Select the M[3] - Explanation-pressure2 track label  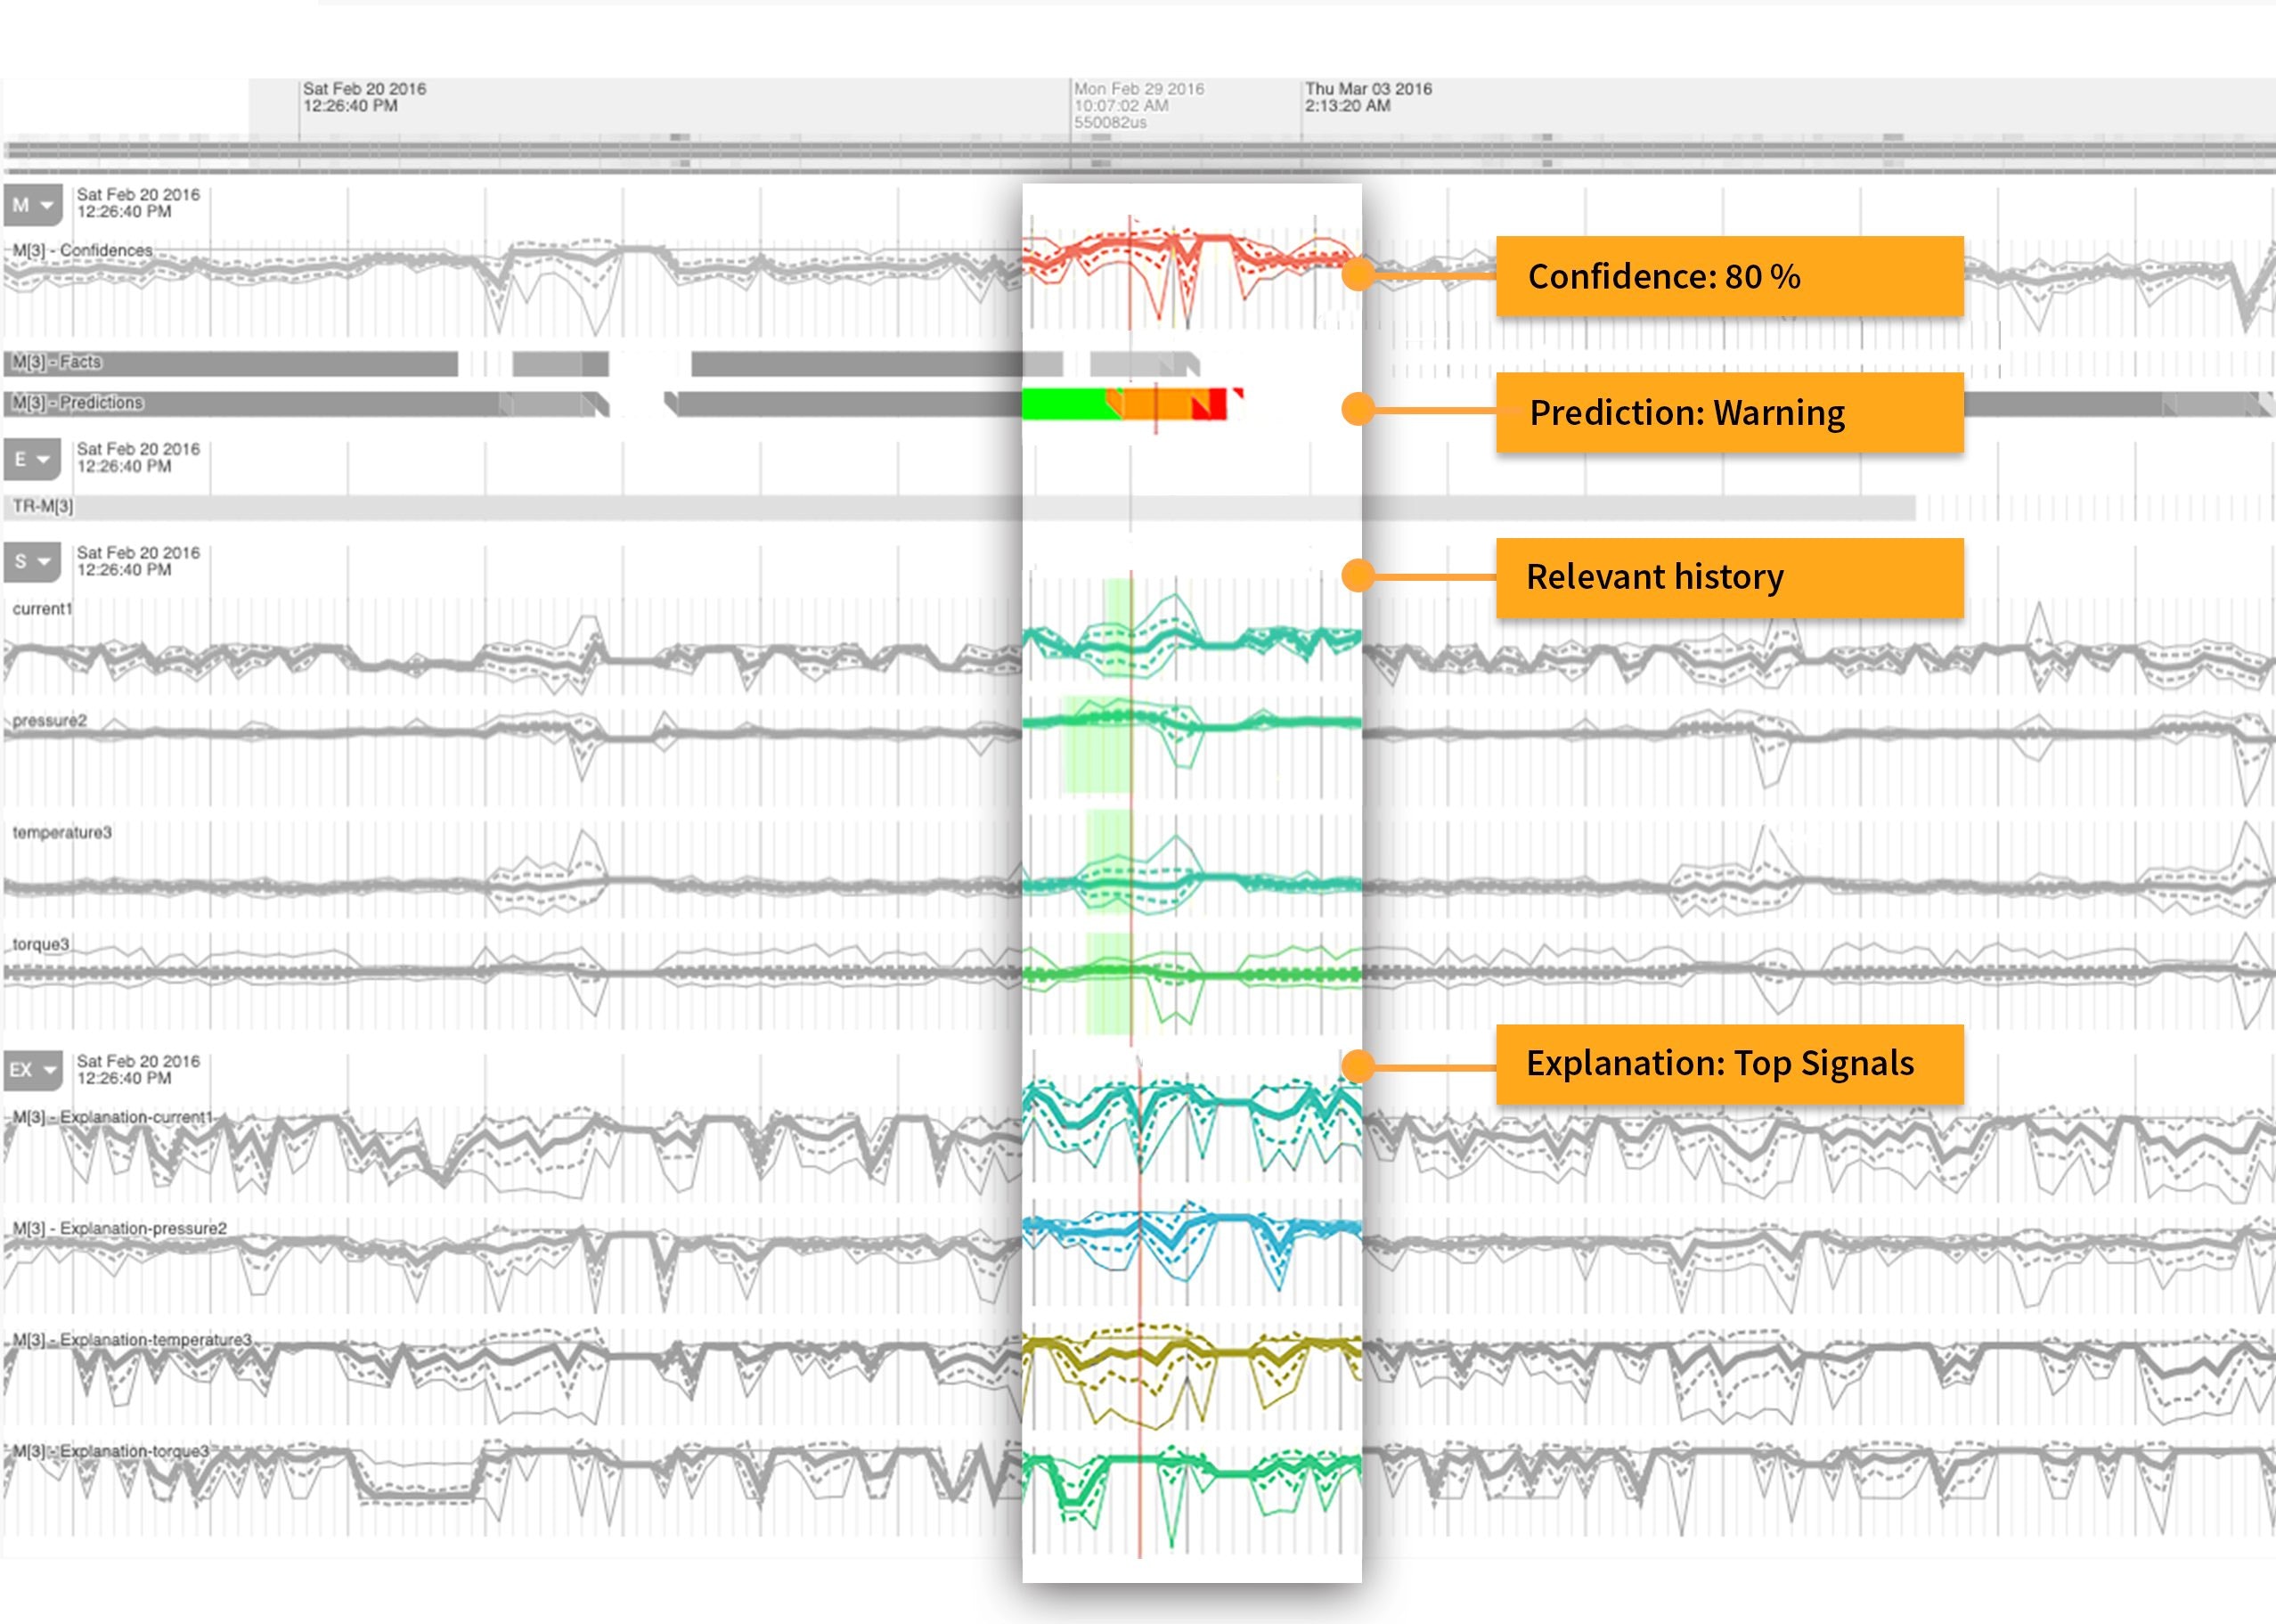pyautogui.click(x=120, y=1228)
